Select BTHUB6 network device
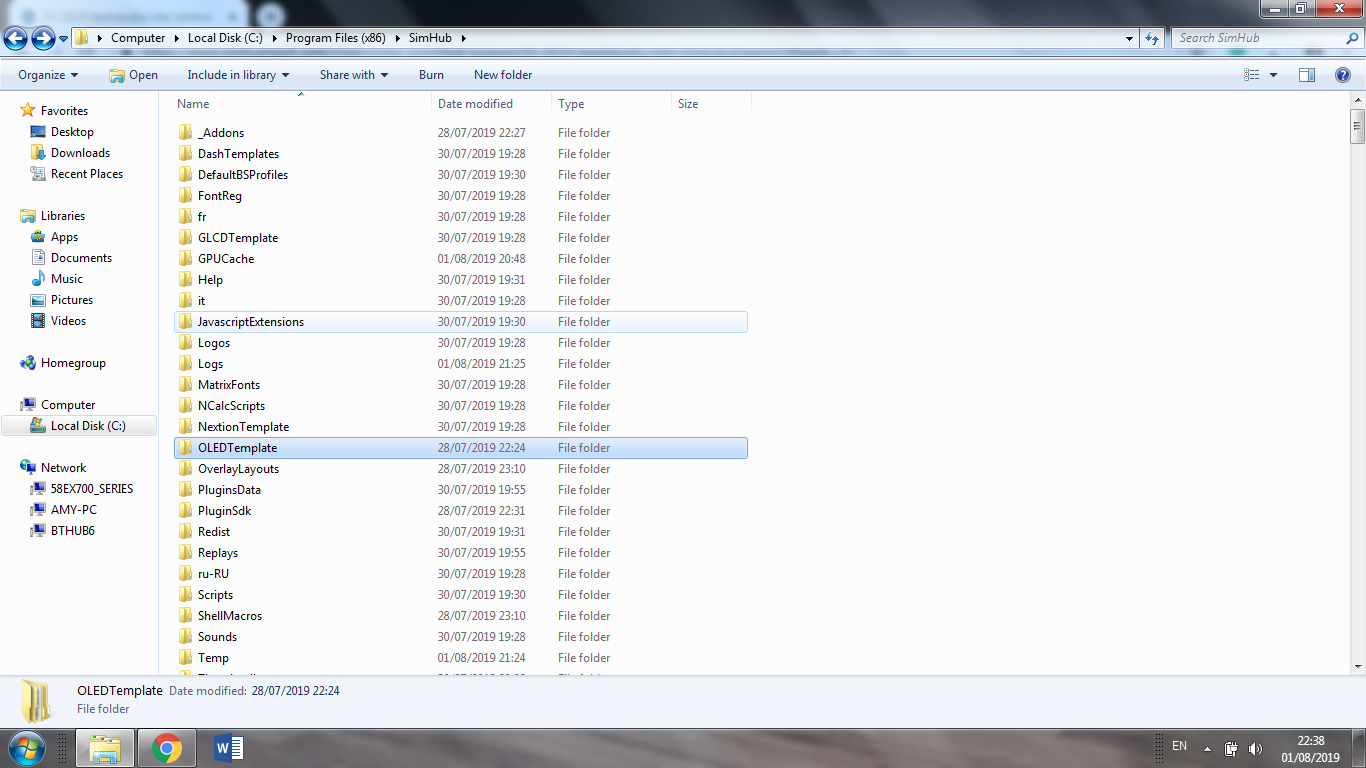 (72, 531)
